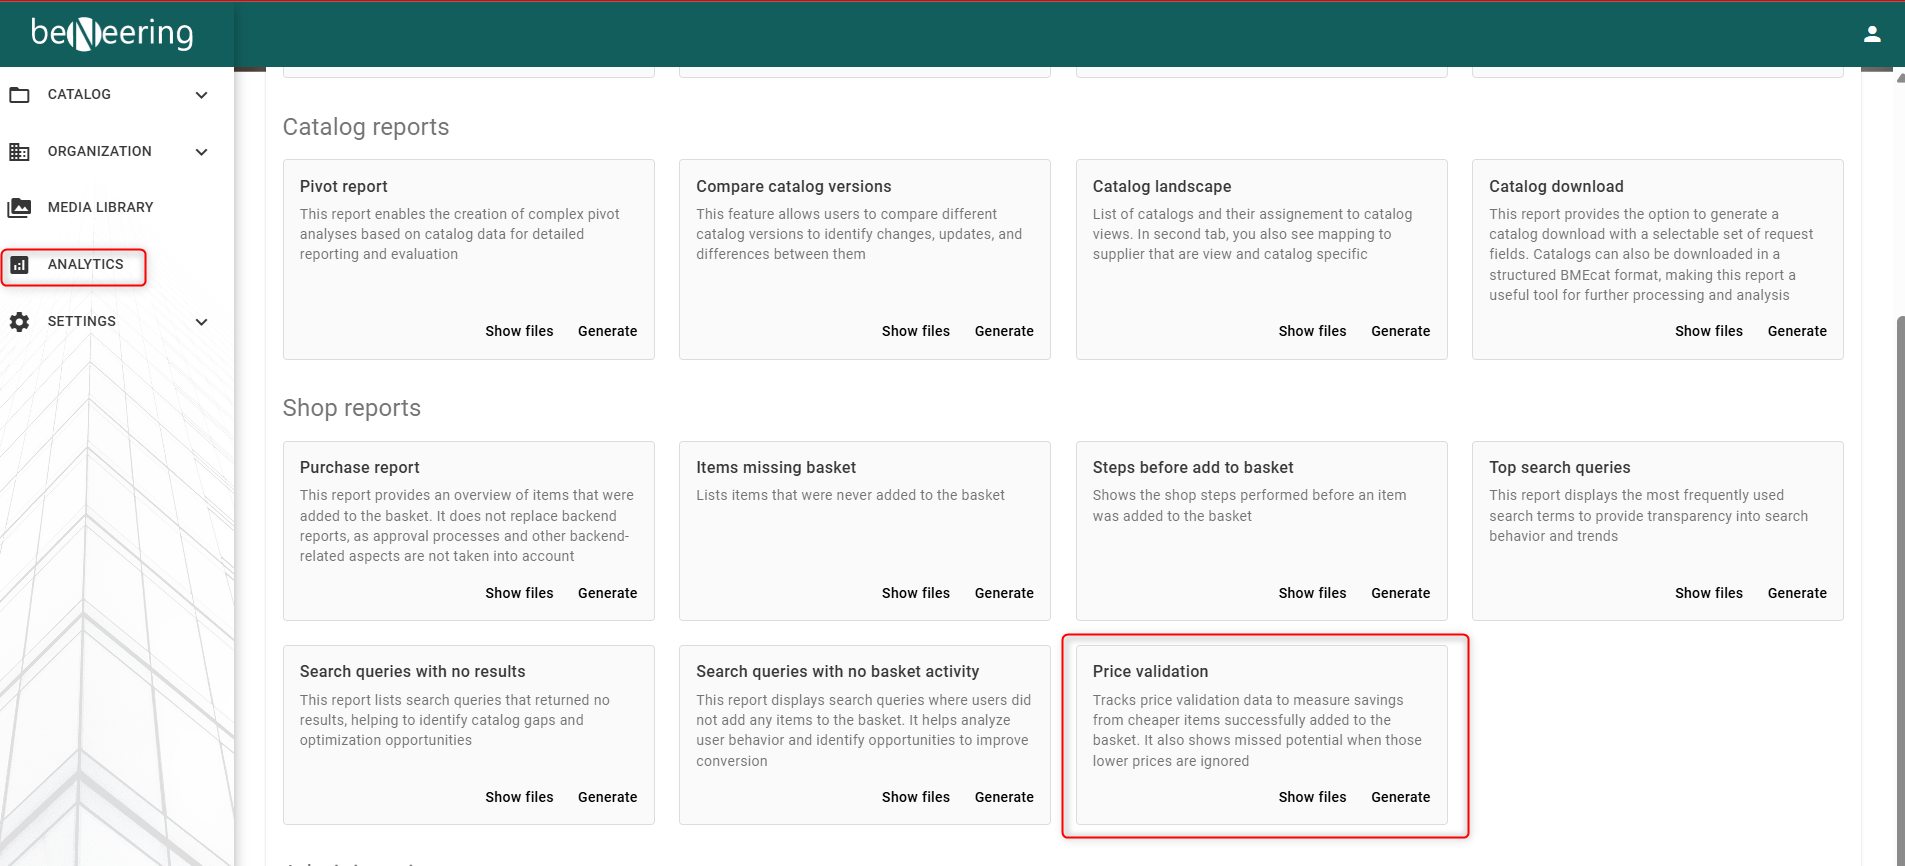
Task: Click the Organization building icon
Action: (19, 152)
